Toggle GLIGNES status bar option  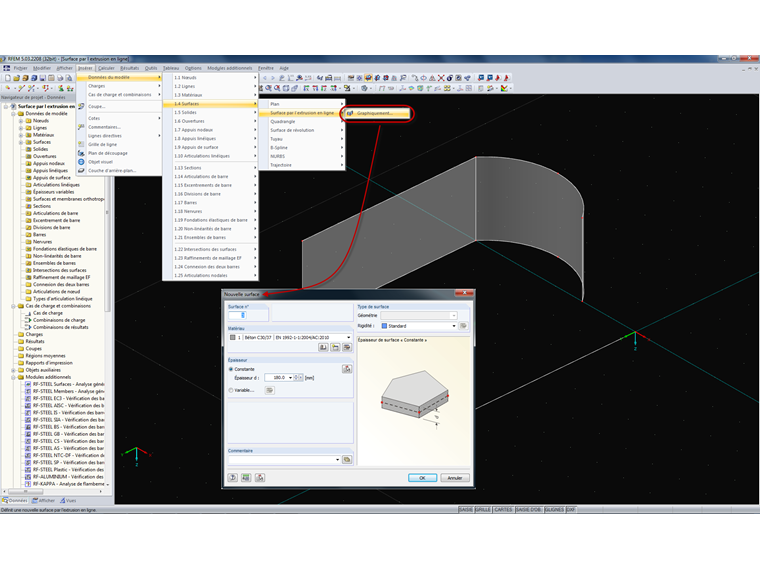click(x=554, y=509)
